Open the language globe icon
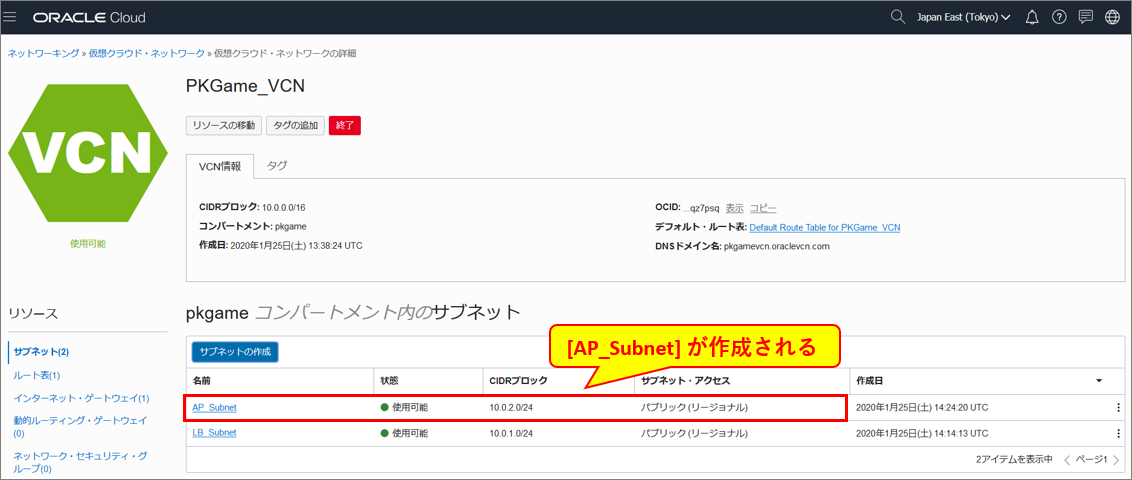Viewport: 1132px width, 480px height. point(1112,17)
